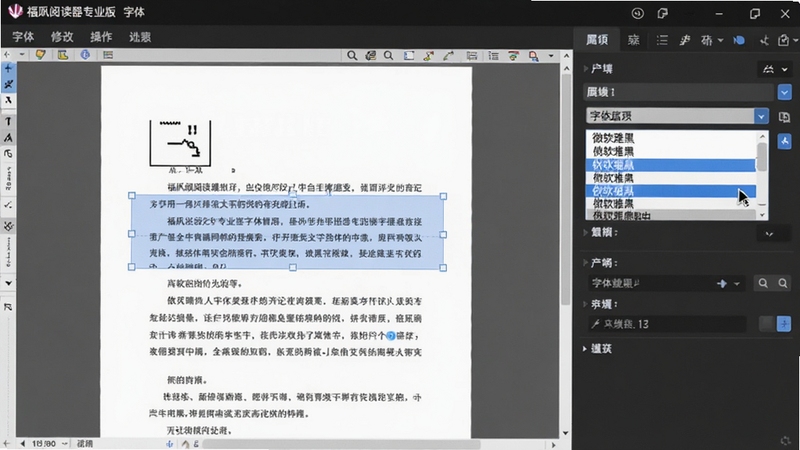The height and width of the screenshot is (450, 800).
Task: Open toolbar overflow dropdown arrow
Action: click(551, 55)
